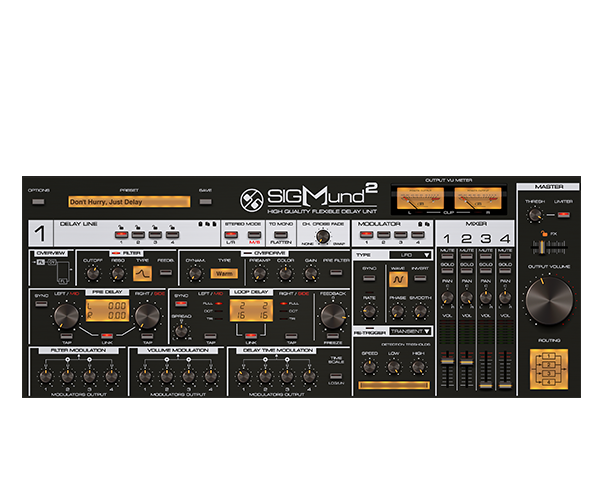
Task: Select delay line 3 button
Action: [x=155, y=235]
